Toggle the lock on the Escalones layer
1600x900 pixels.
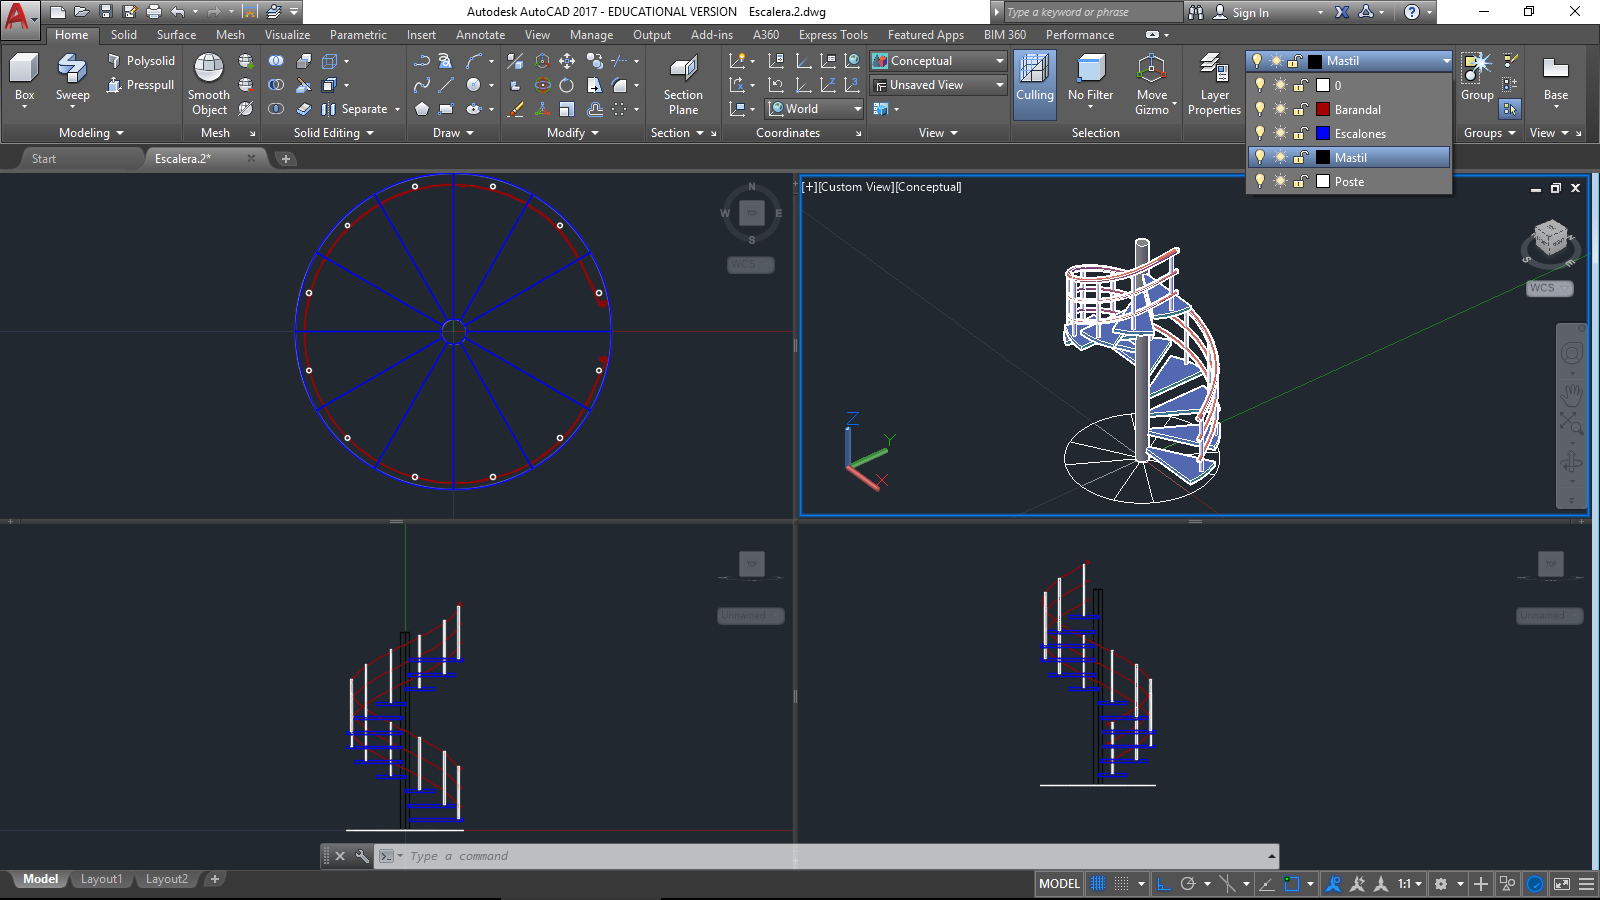pos(1301,134)
